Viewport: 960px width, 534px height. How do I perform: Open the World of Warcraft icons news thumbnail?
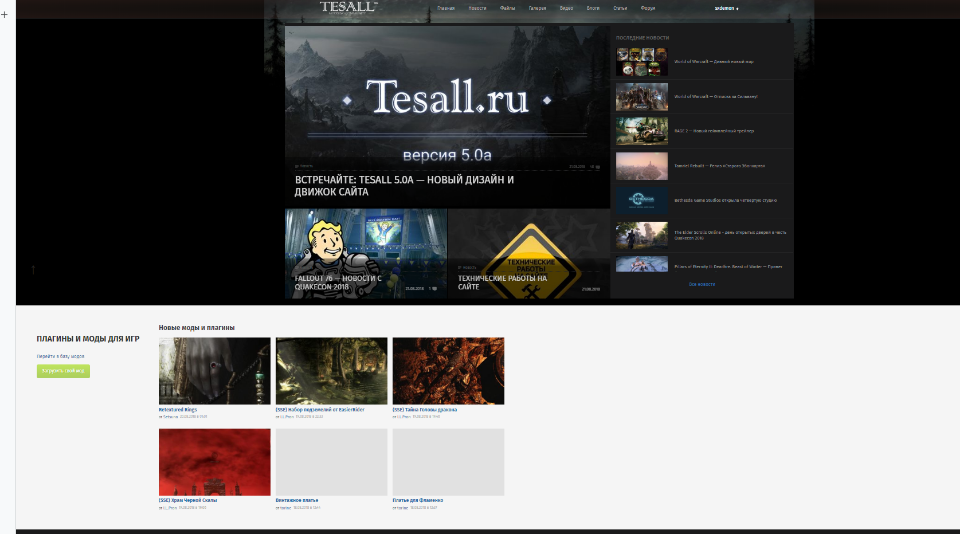pos(642,62)
